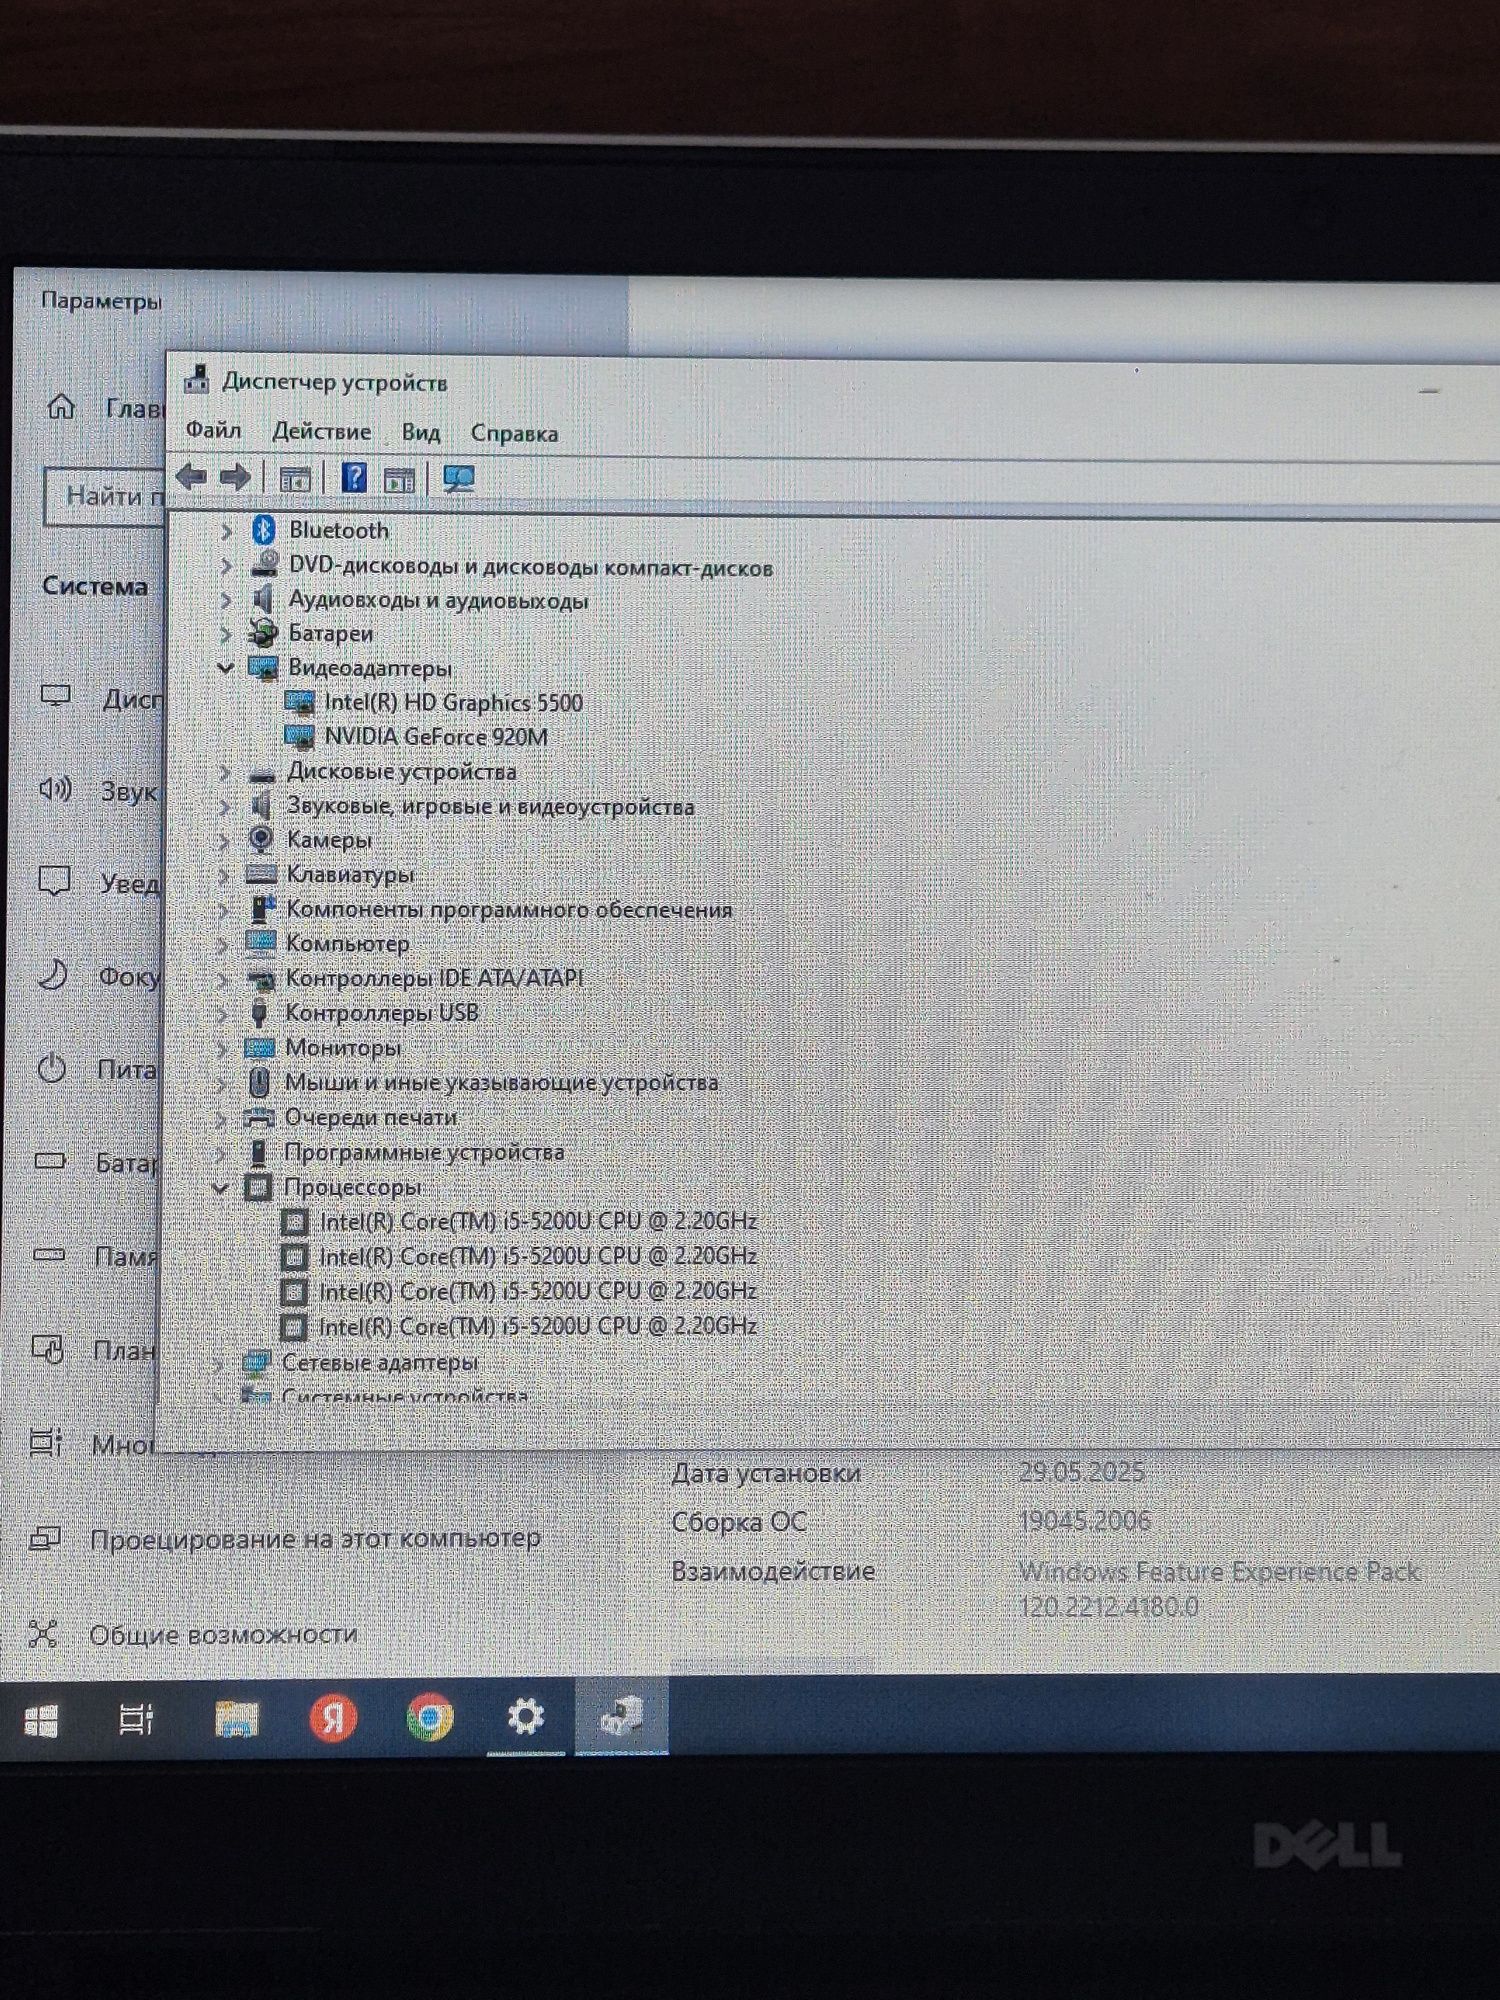The image size is (1500, 2000).
Task: Expand DVD-дисководы category
Action: 226,566
